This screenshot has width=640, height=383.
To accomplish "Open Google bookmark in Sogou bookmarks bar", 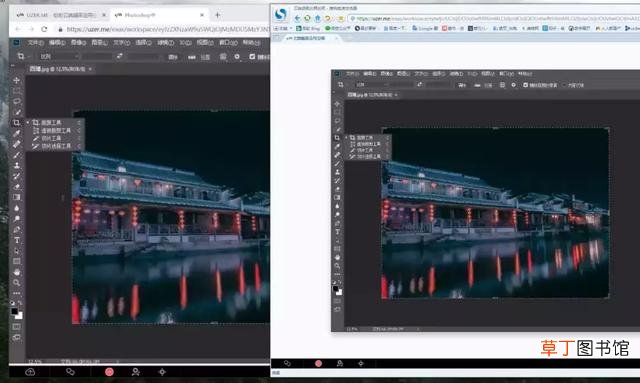I will pyautogui.click(x=425, y=28).
